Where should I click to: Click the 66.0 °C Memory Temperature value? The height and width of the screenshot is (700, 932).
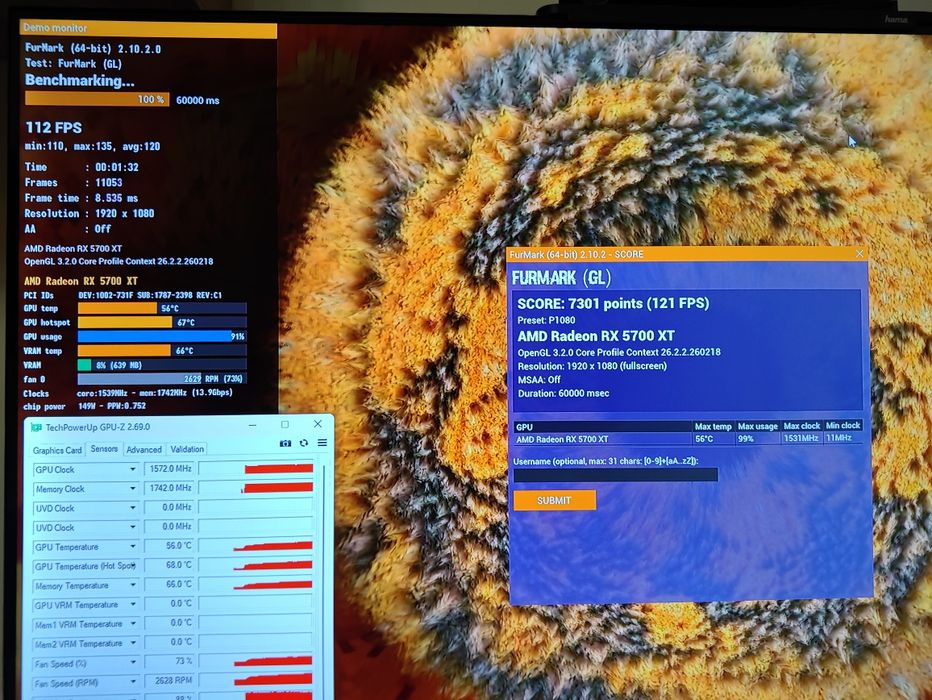[170, 584]
